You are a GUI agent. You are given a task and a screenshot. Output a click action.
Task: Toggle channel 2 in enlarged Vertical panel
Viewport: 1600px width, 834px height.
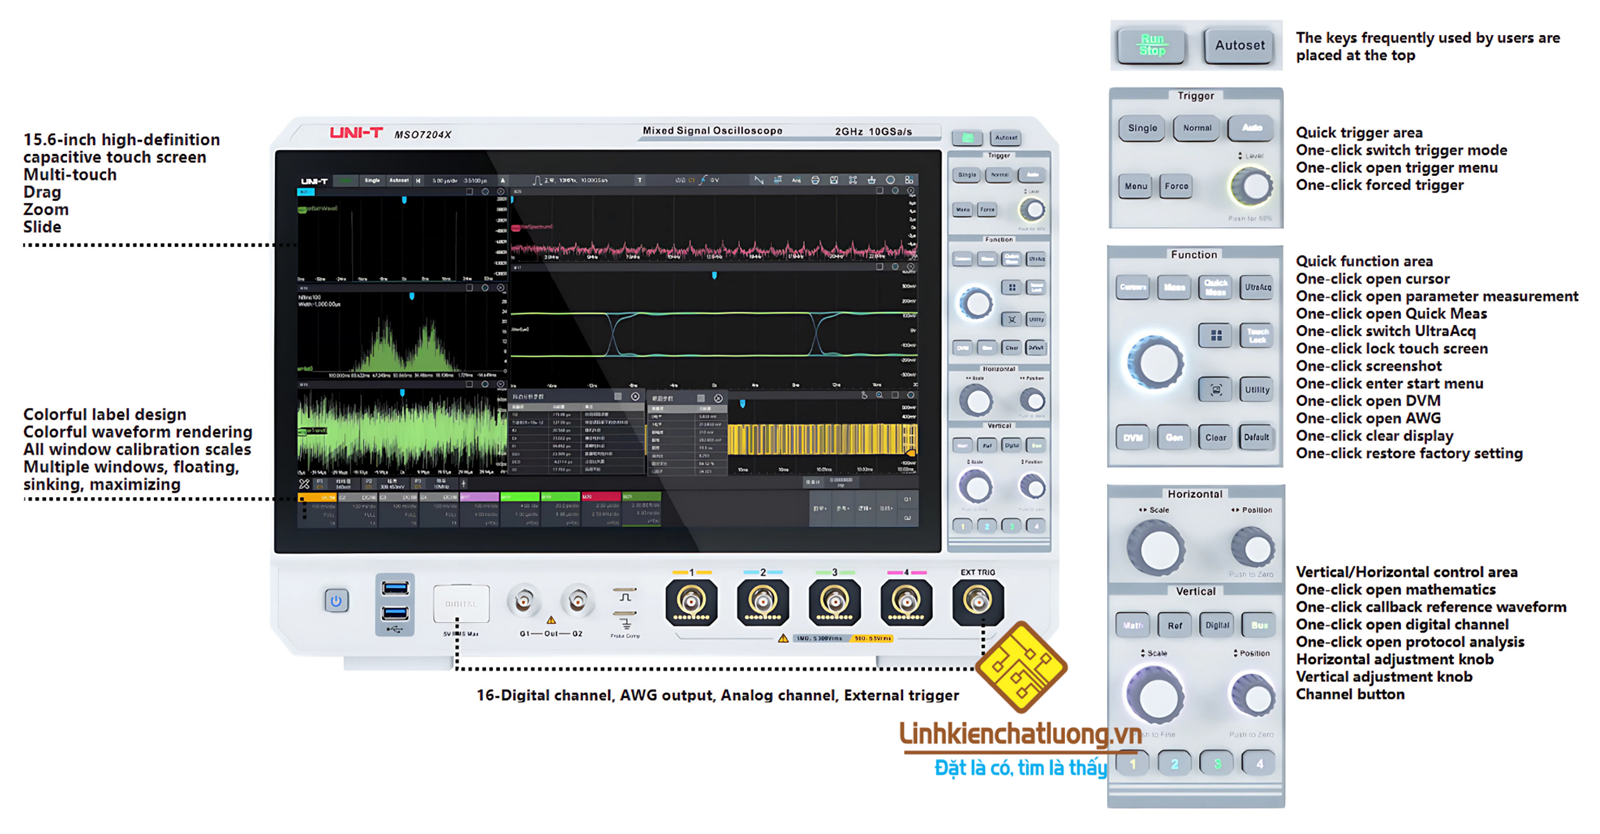1175,764
